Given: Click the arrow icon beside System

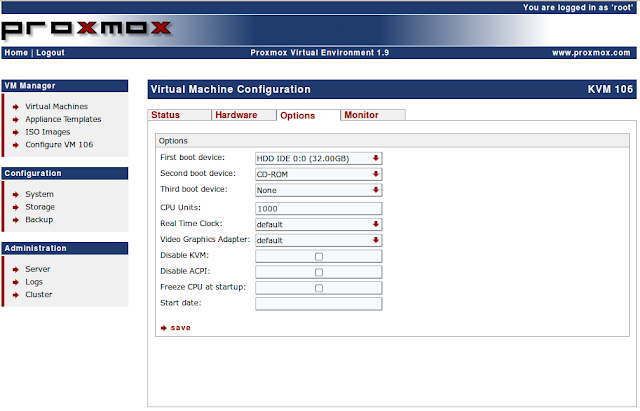Looking at the screenshot, I should click(x=16, y=195).
